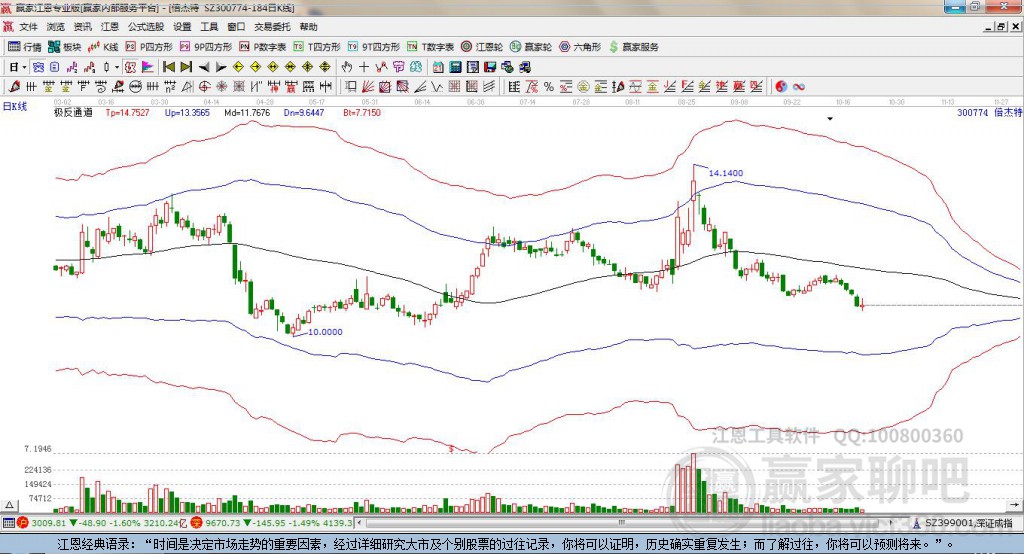Open the 设置 menu

(182, 27)
